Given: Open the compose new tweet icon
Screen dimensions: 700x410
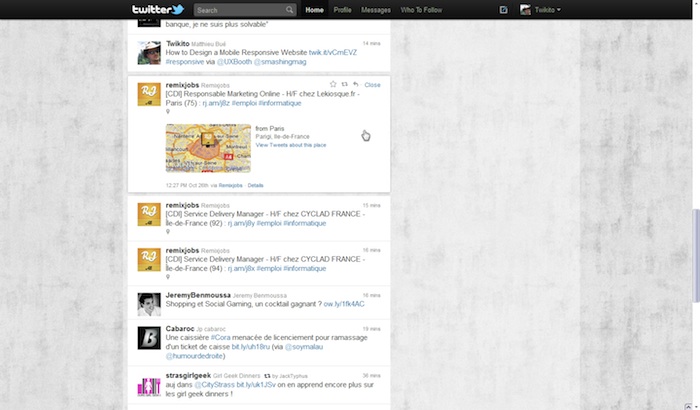Looking at the screenshot, I should [x=503, y=10].
